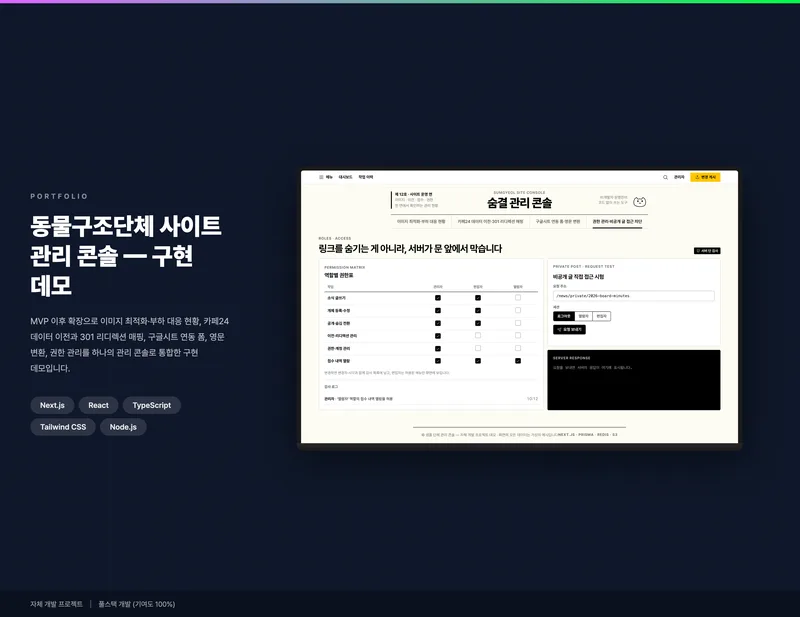
Task: Switch to 카페24 데이터 이전·301 리디렉션 매핑 tab
Action: pyautogui.click(x=490, y=221)
